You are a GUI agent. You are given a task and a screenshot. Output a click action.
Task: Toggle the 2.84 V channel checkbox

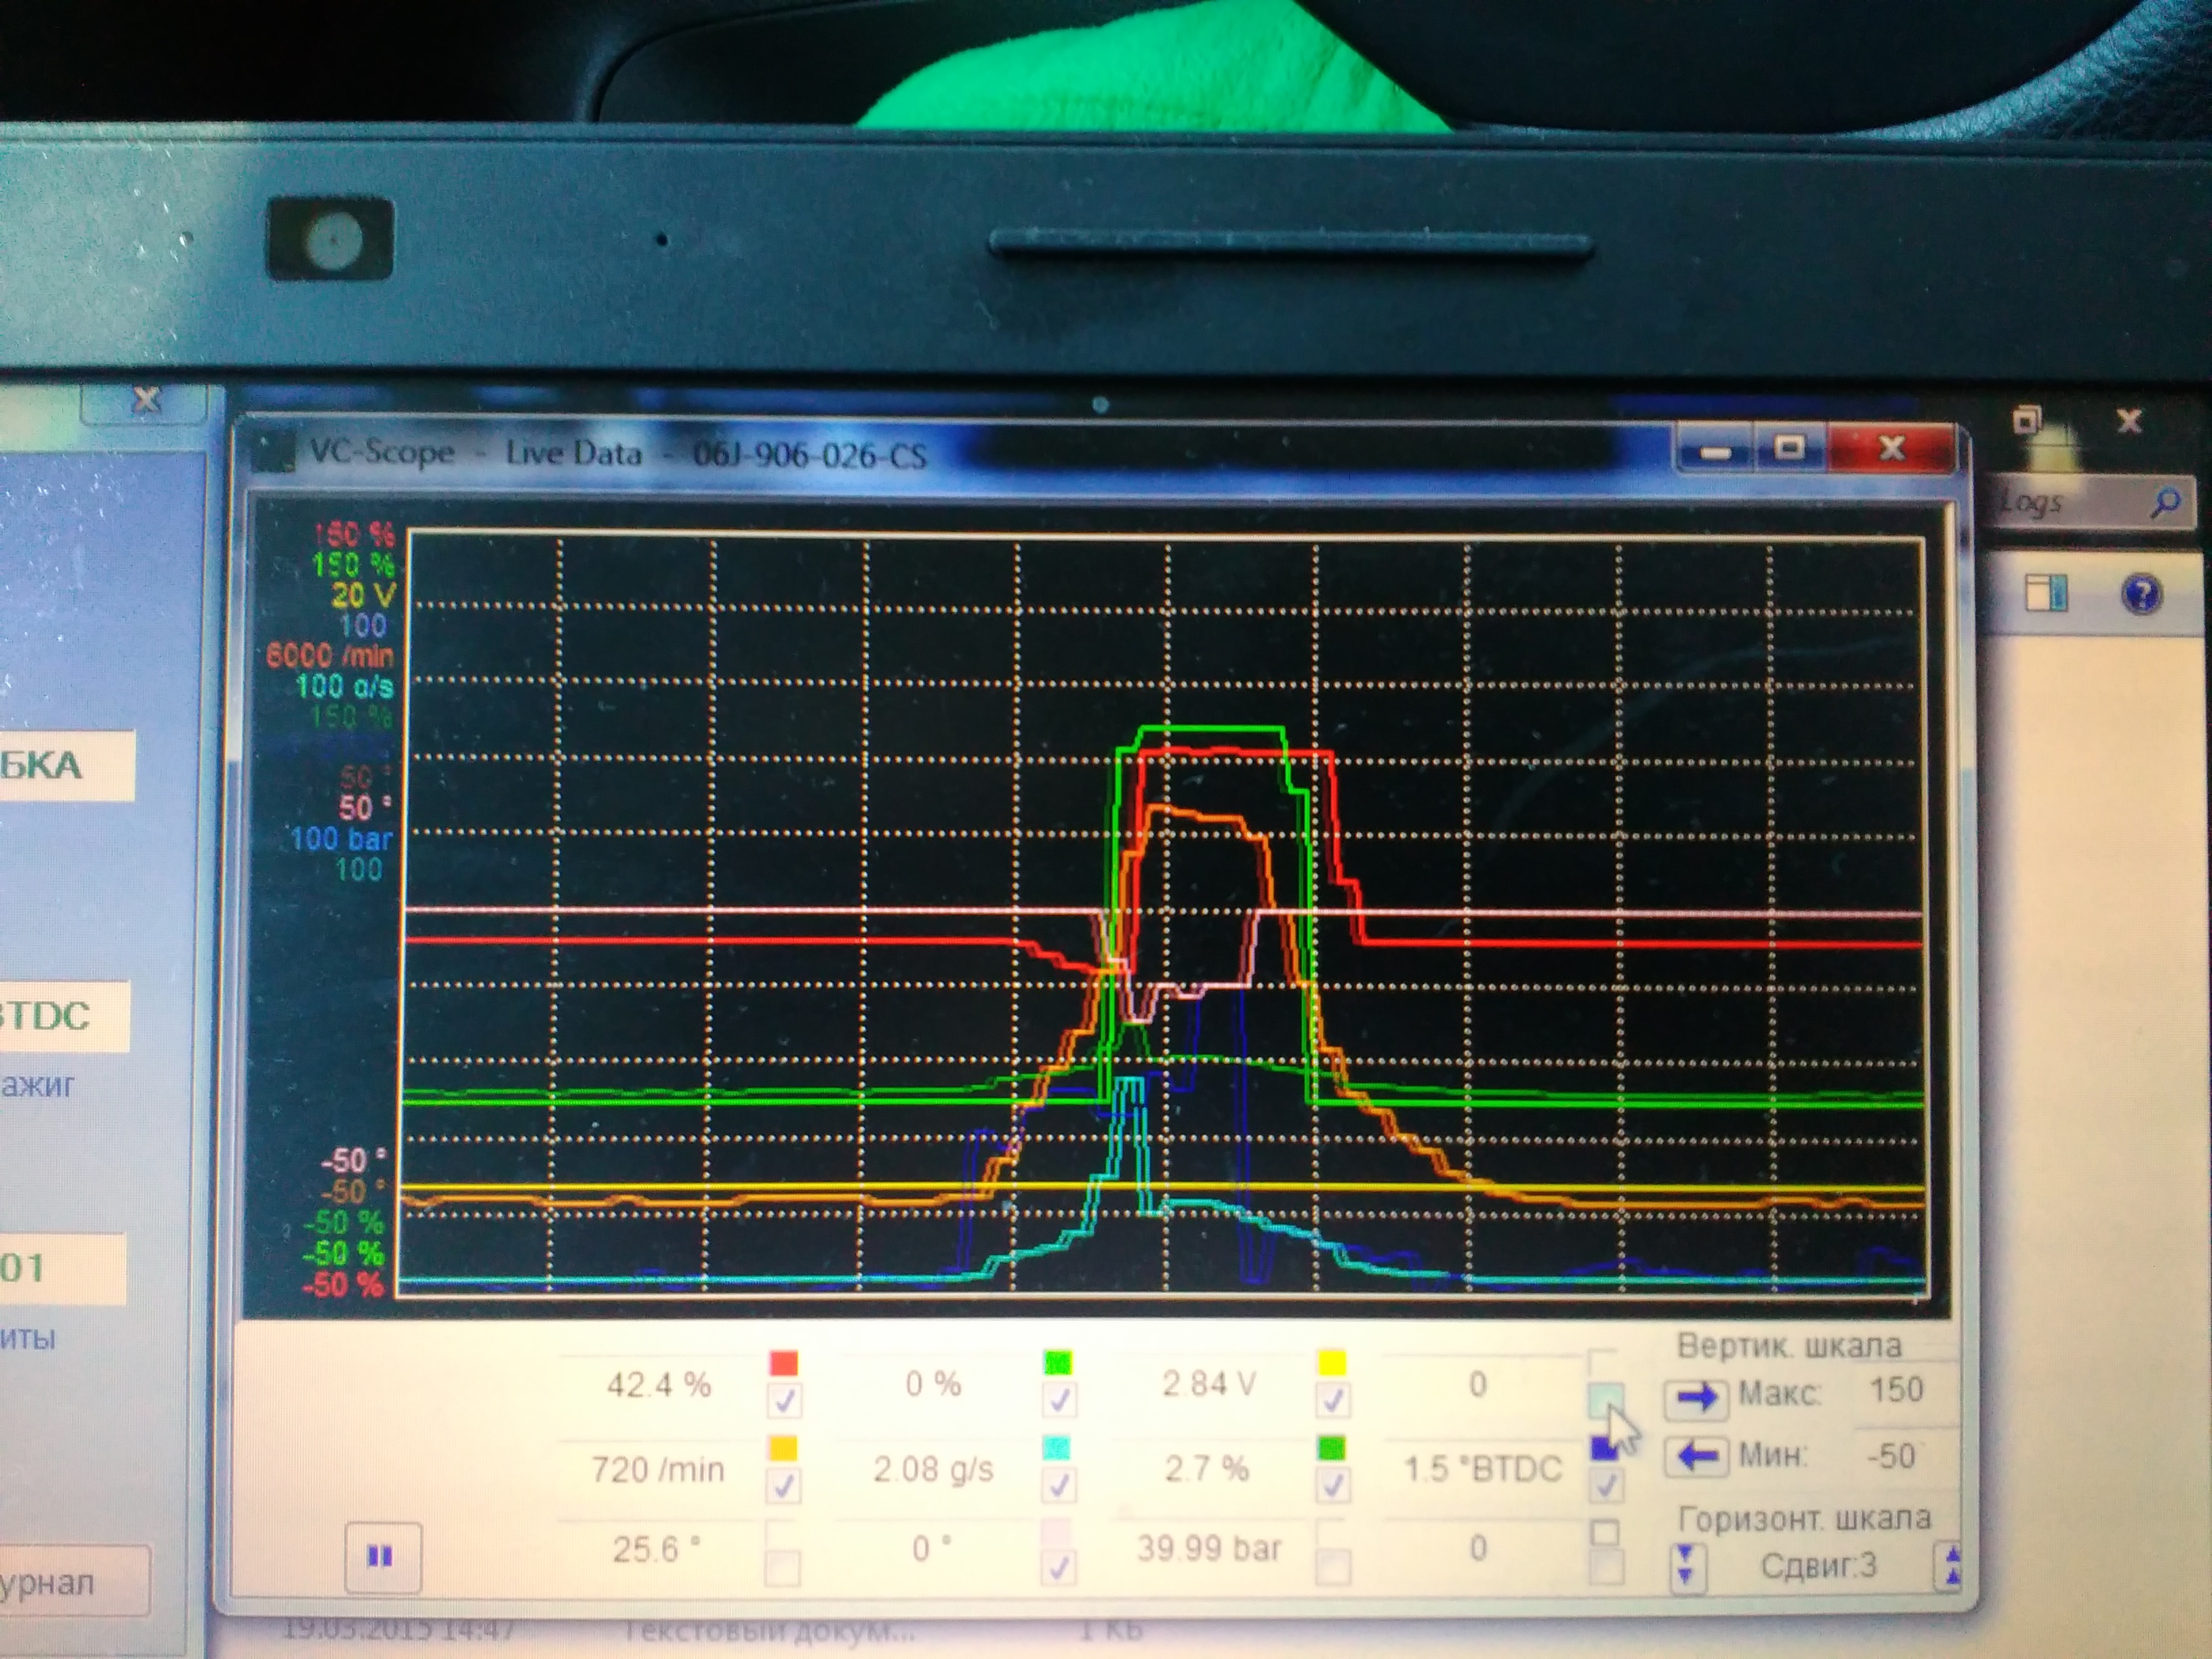click(x=1332, y=1400)
